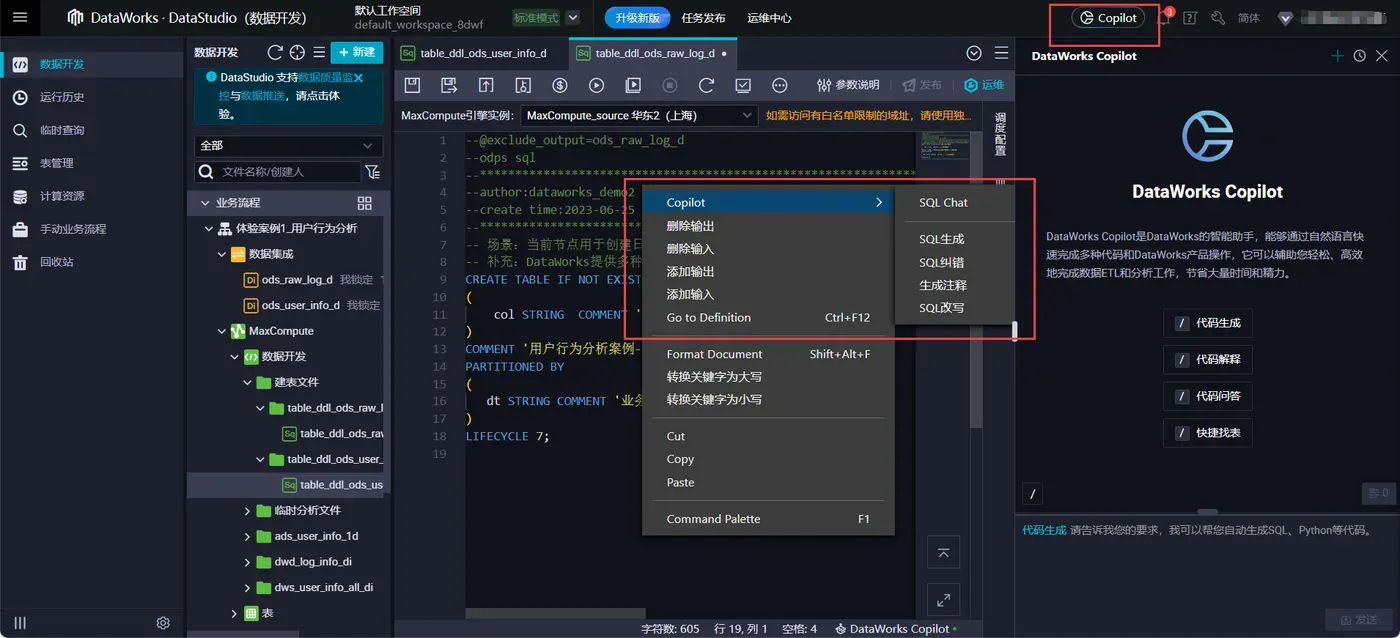Open the help question-mark icon

click(1190, 18)
